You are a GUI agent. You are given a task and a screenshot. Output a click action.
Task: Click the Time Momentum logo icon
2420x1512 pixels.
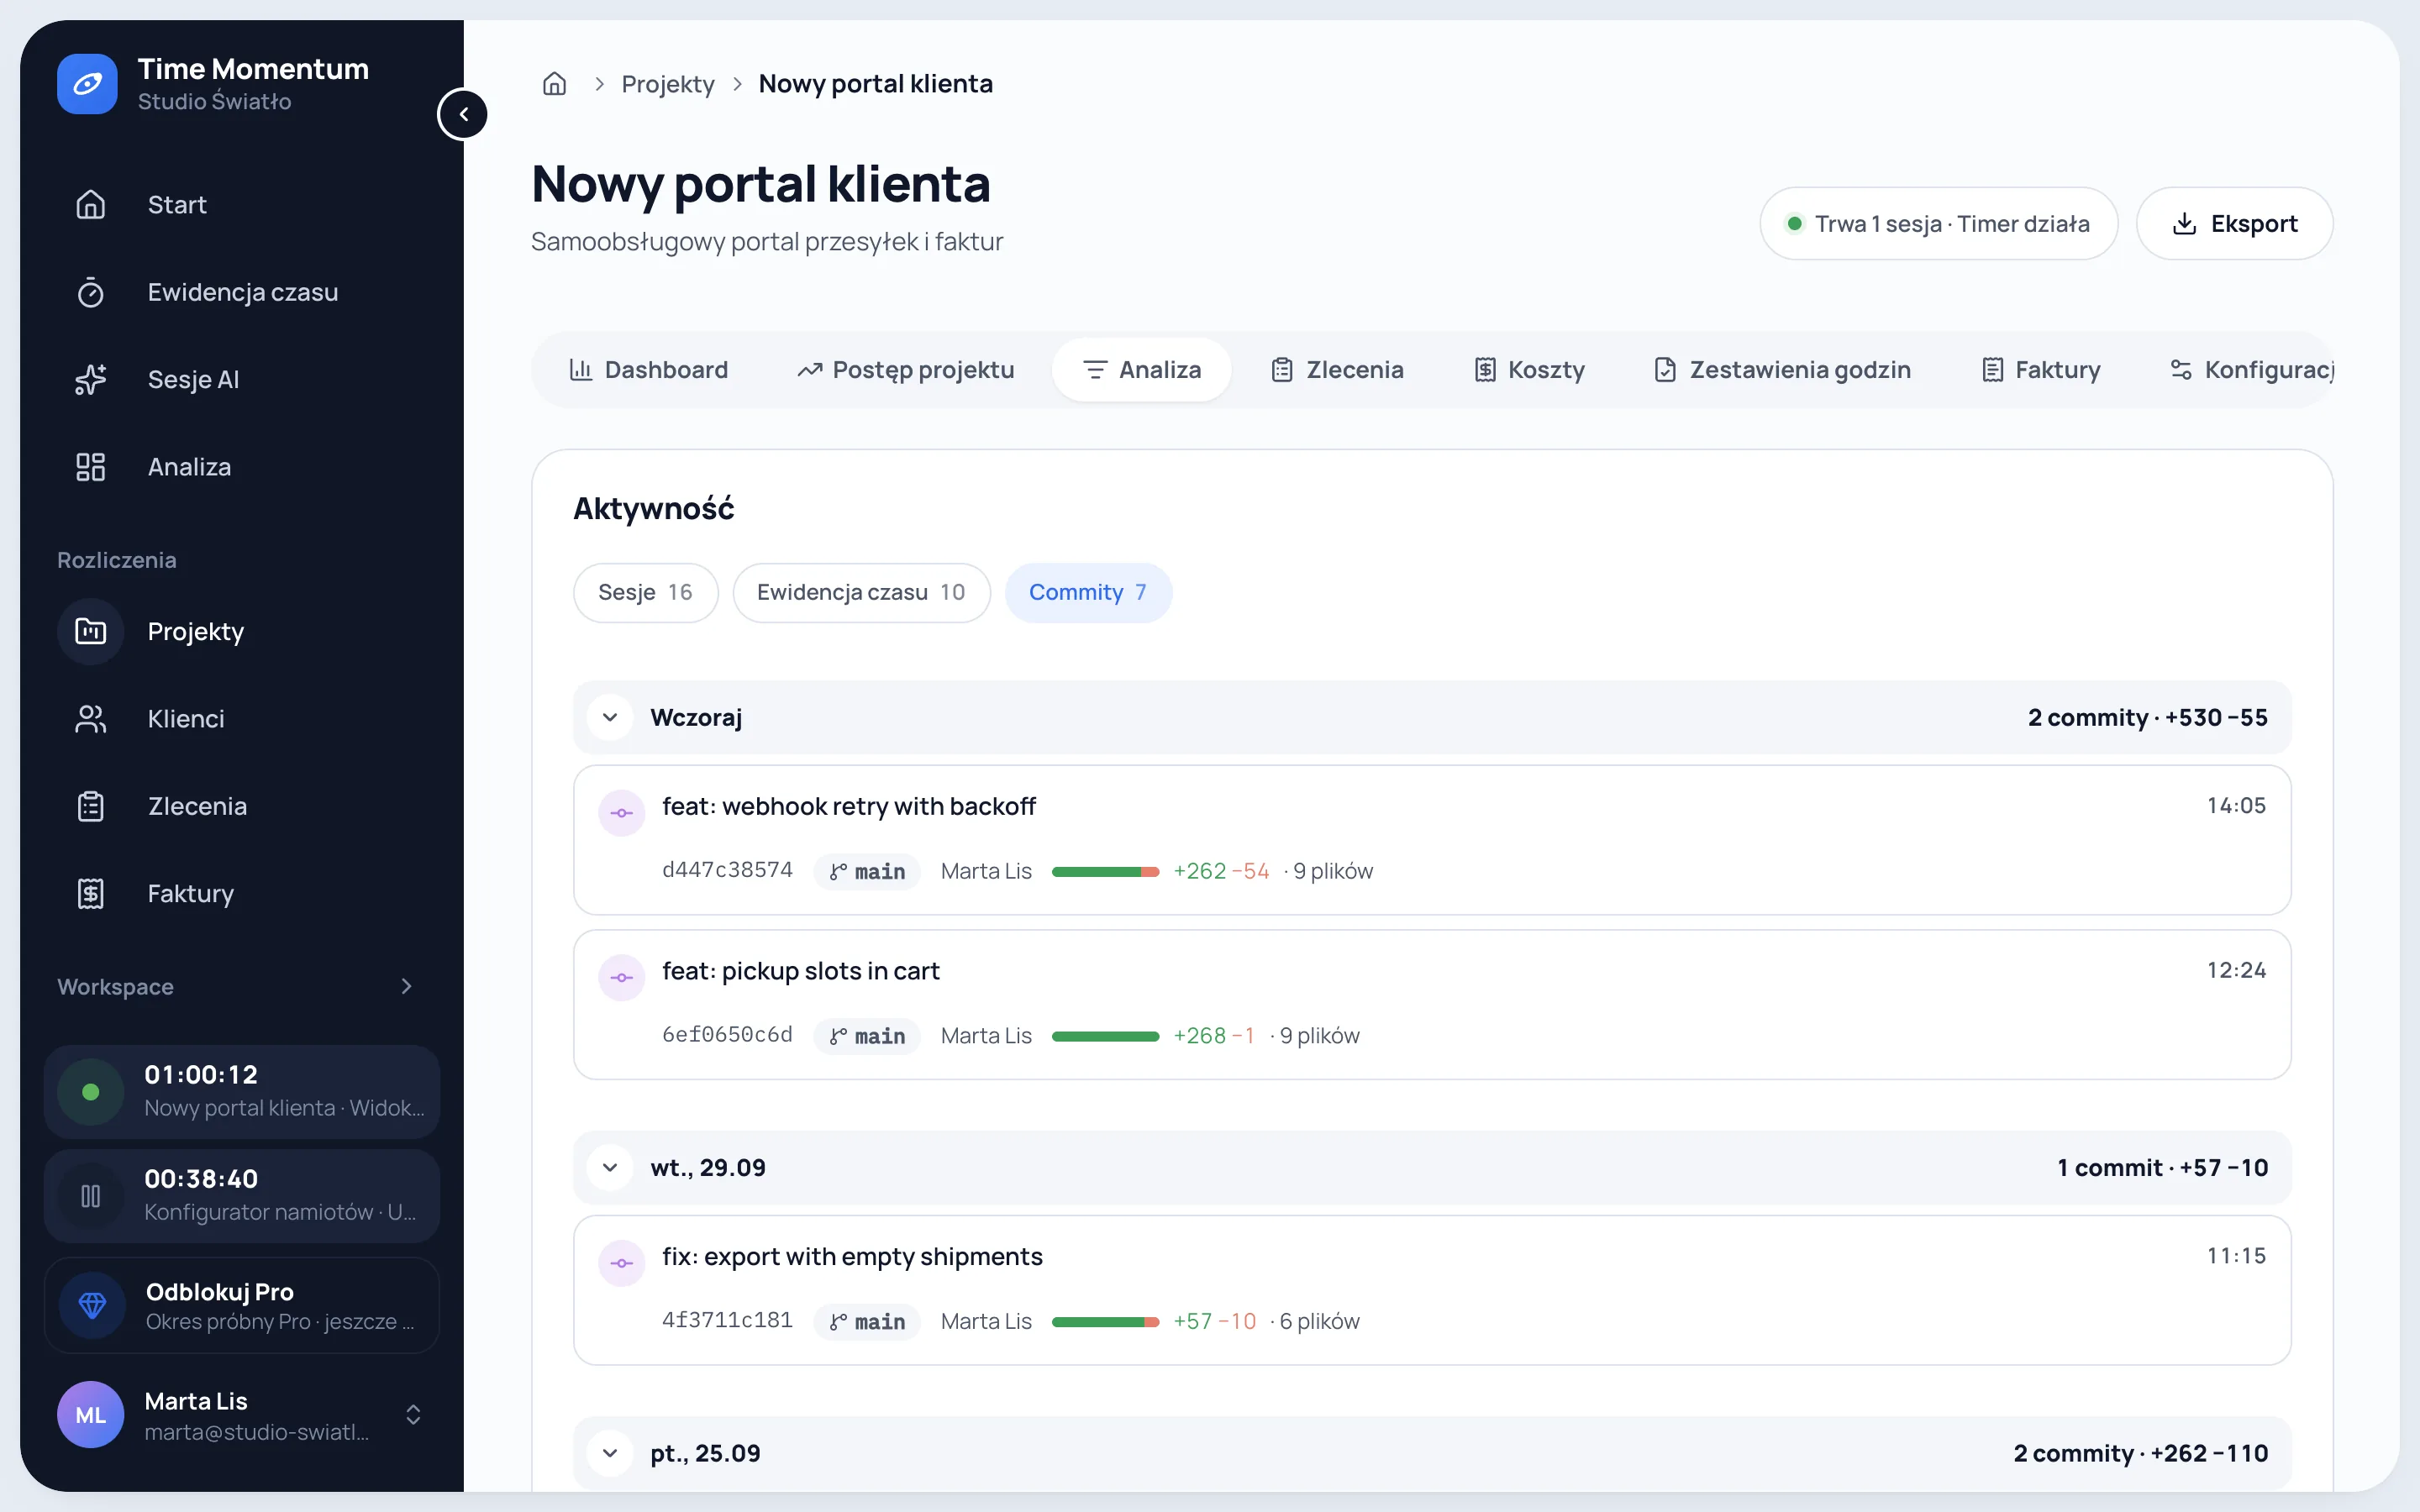87,84
